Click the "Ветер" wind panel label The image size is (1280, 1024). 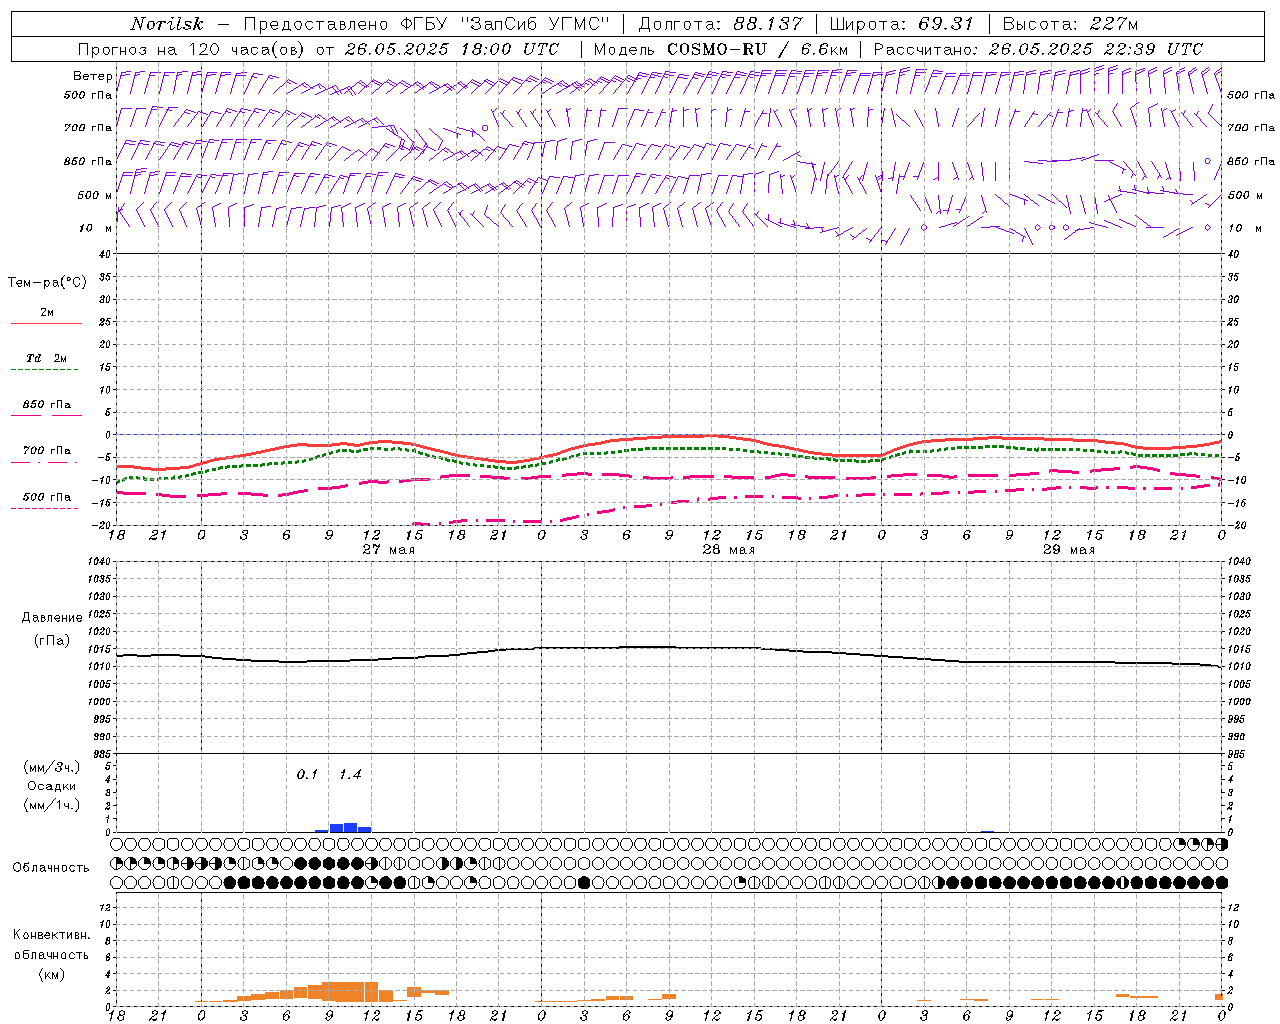(92, 76)
